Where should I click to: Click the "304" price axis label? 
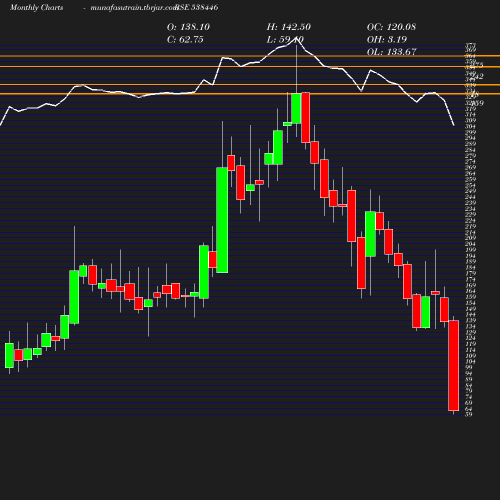[470, 126]
